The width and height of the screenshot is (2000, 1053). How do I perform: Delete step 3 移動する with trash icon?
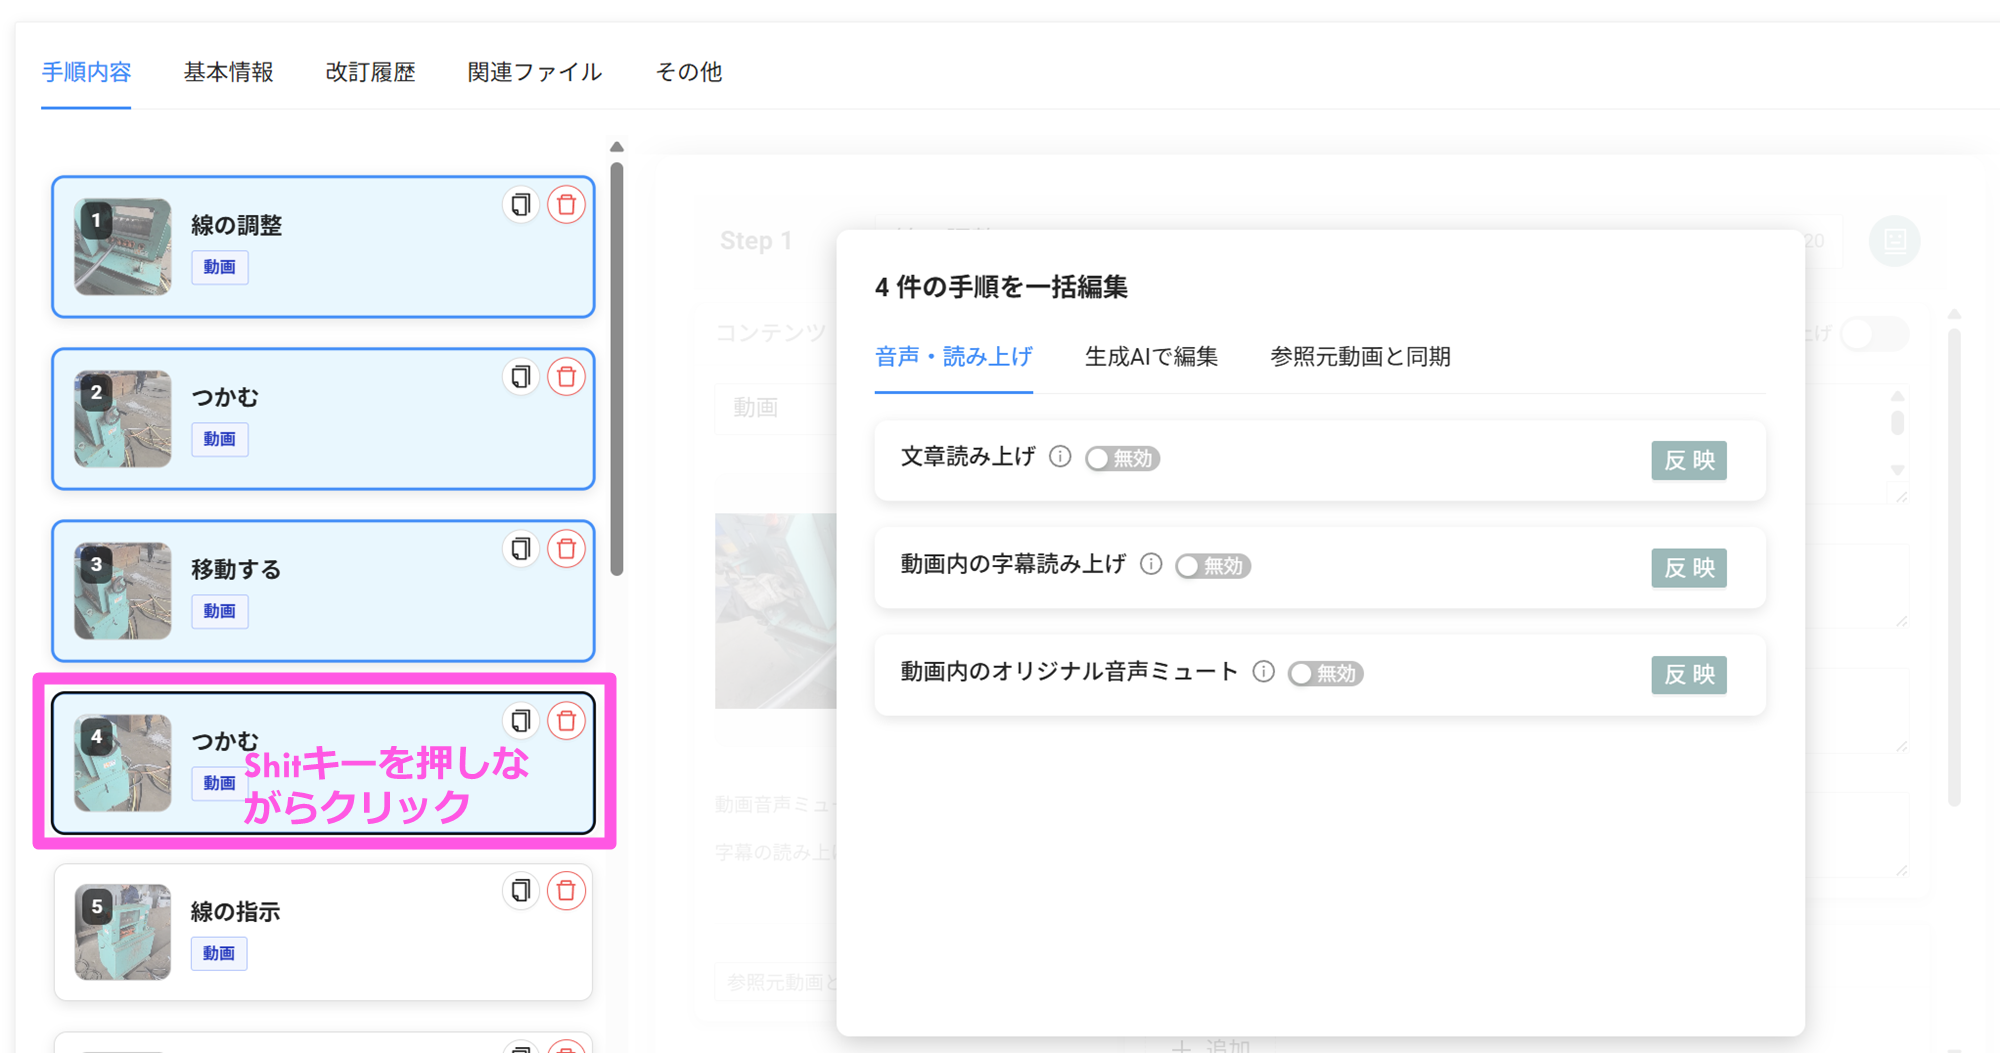(566, 549)
